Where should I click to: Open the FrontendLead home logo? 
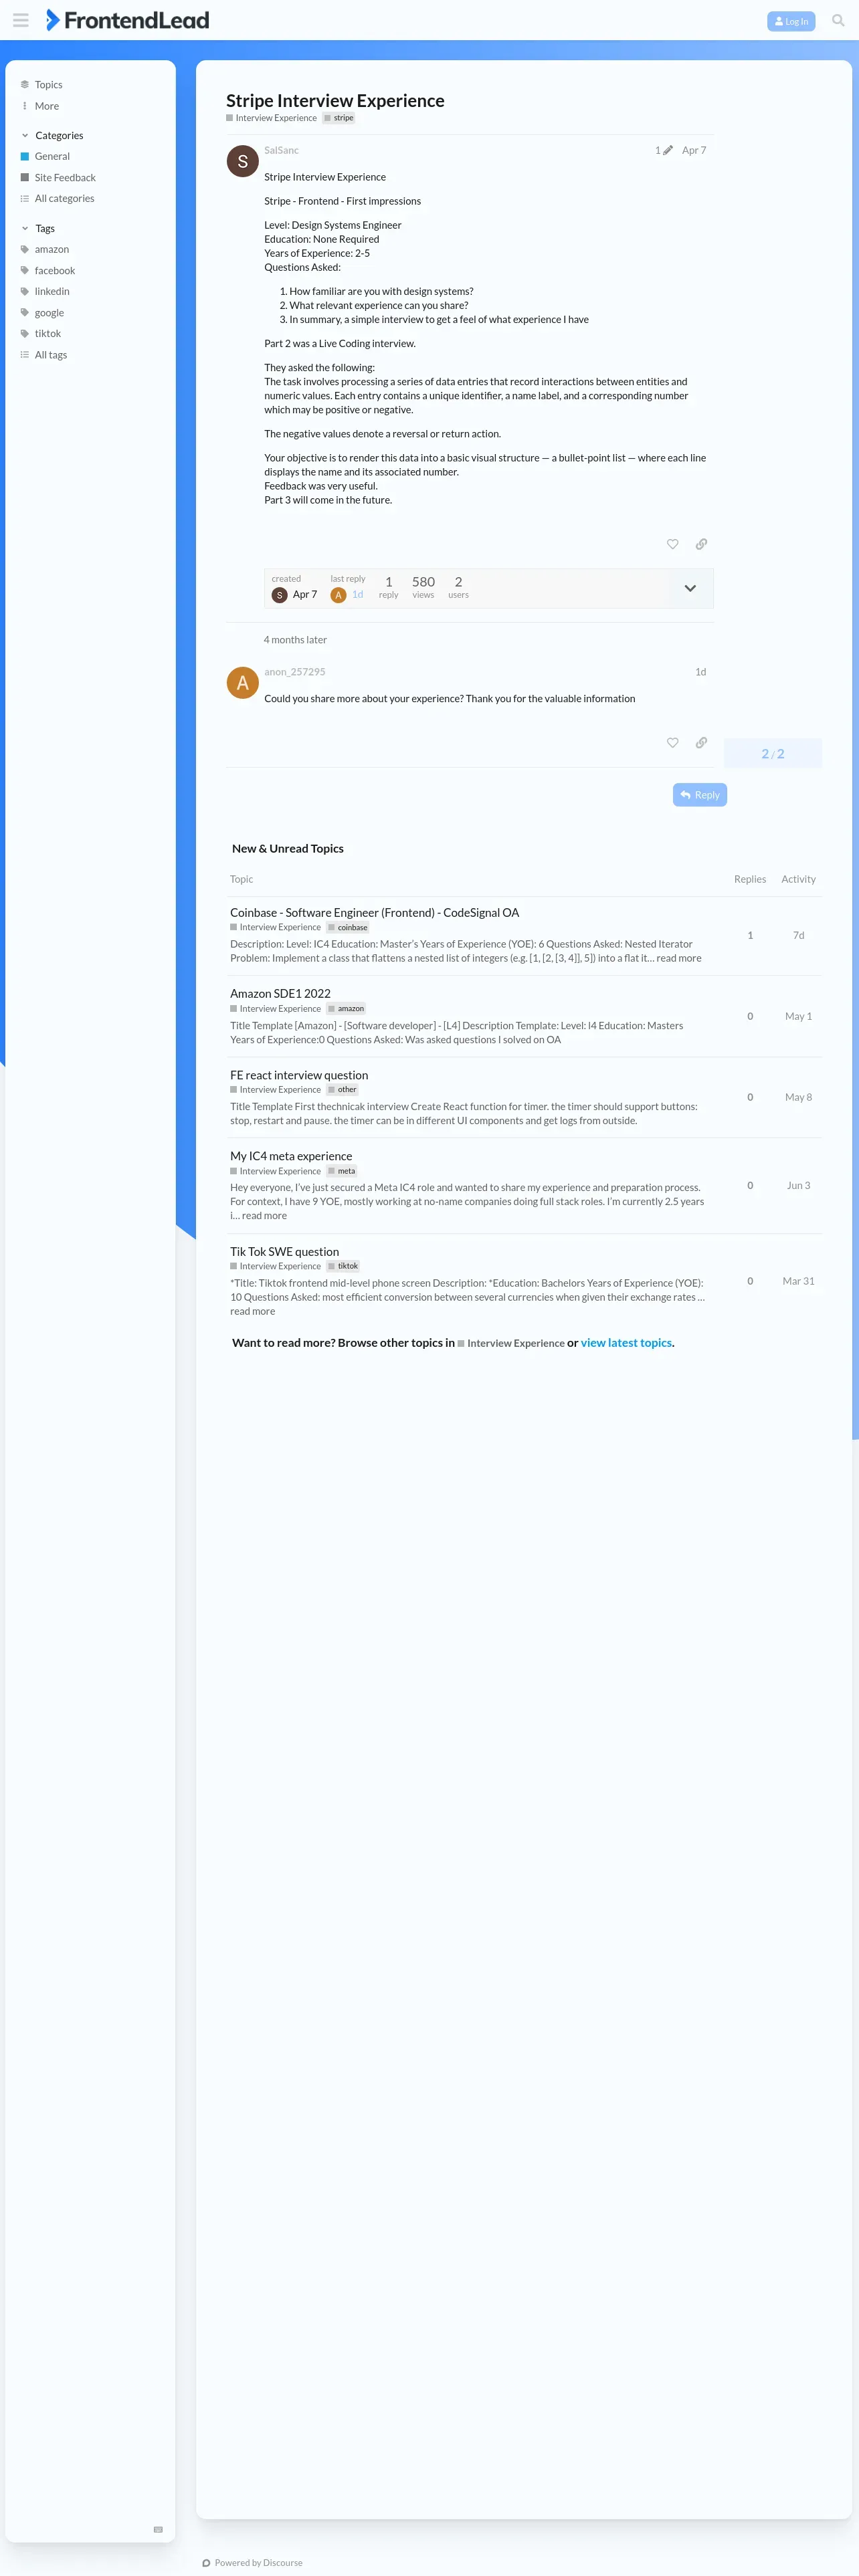pyautogui.click(x=127, y=20)
